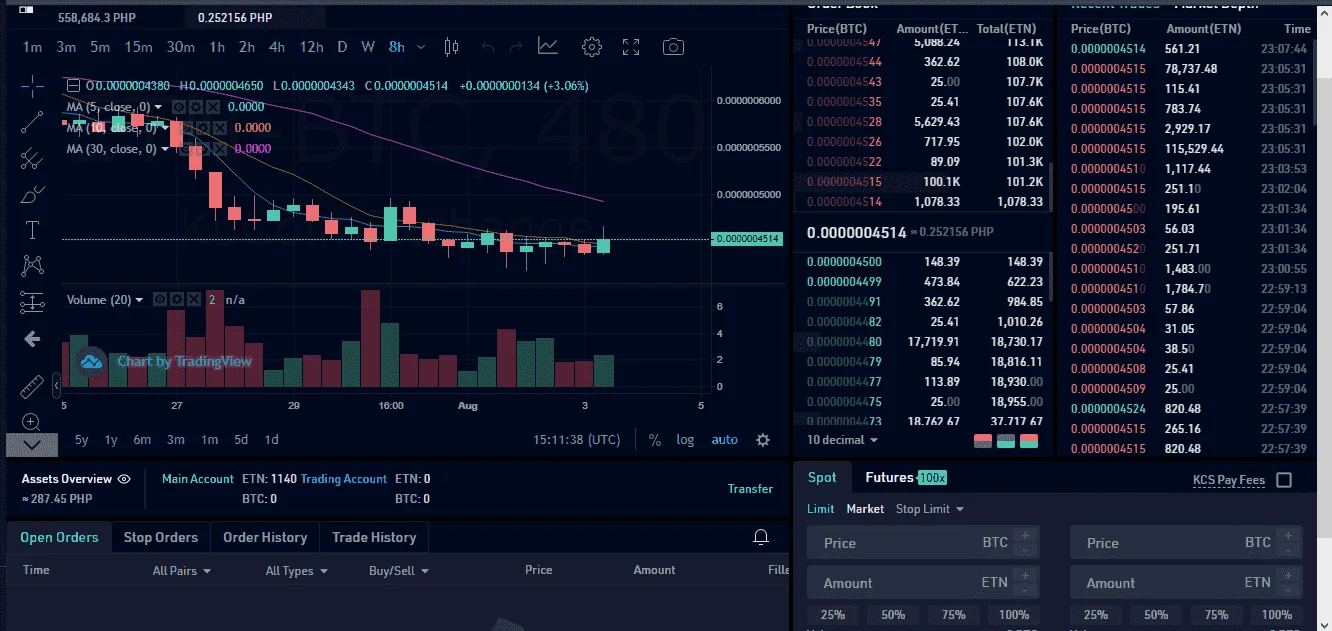
Task: Open the candlestick chart type selector
Action: pyautogui.click(x=451, y=47)
